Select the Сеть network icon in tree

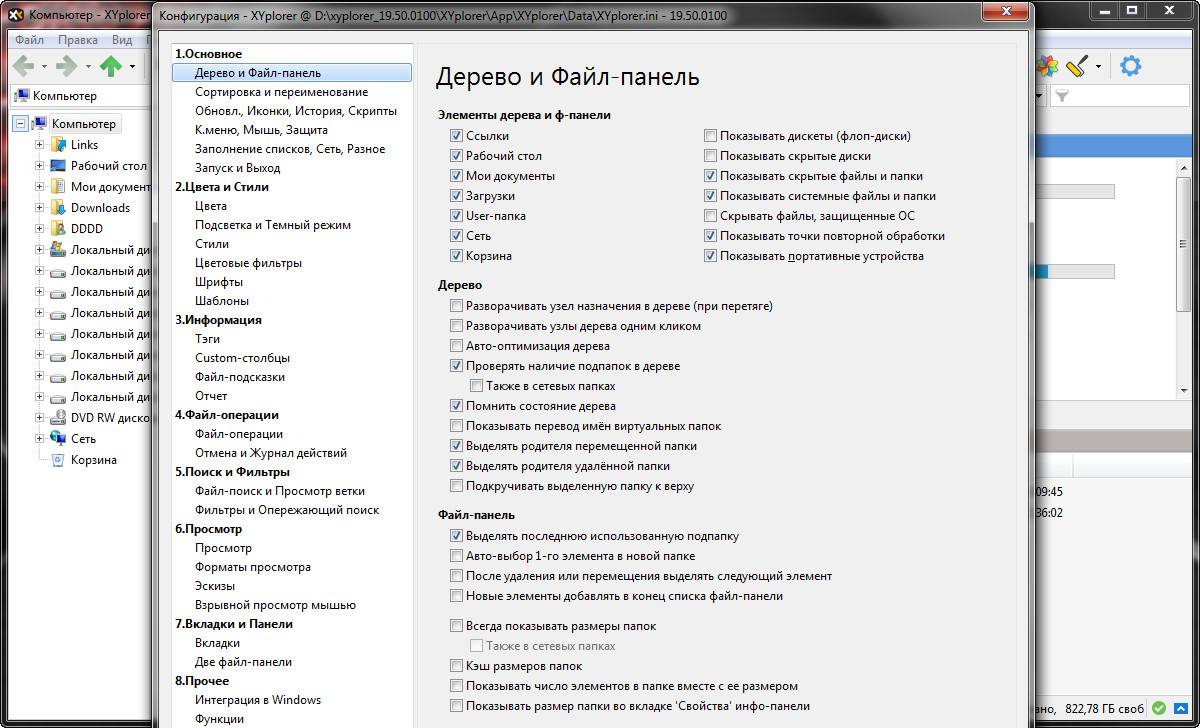coord(59,439)
